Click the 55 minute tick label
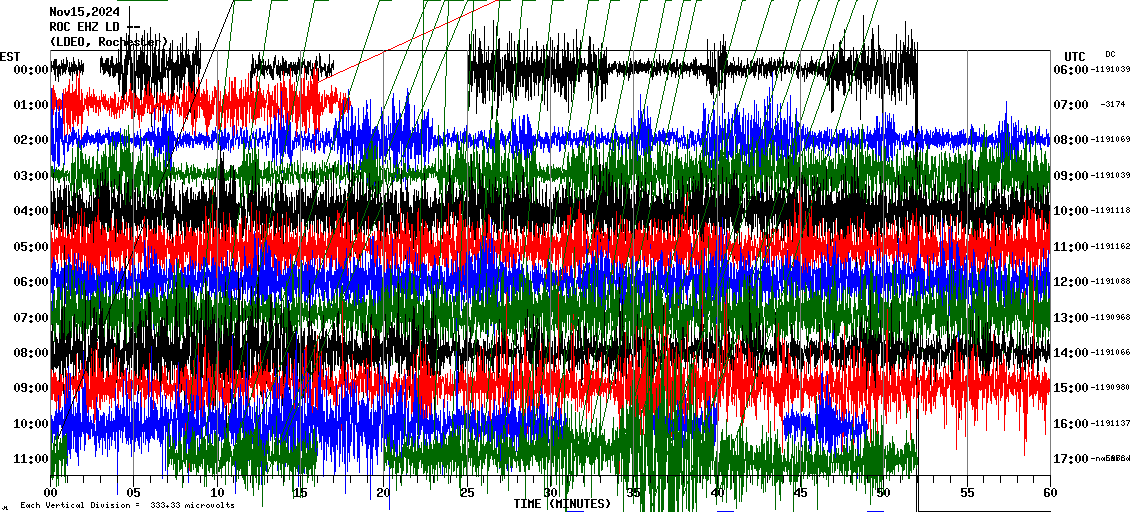The image size is (1130, 519). [967, 493]
